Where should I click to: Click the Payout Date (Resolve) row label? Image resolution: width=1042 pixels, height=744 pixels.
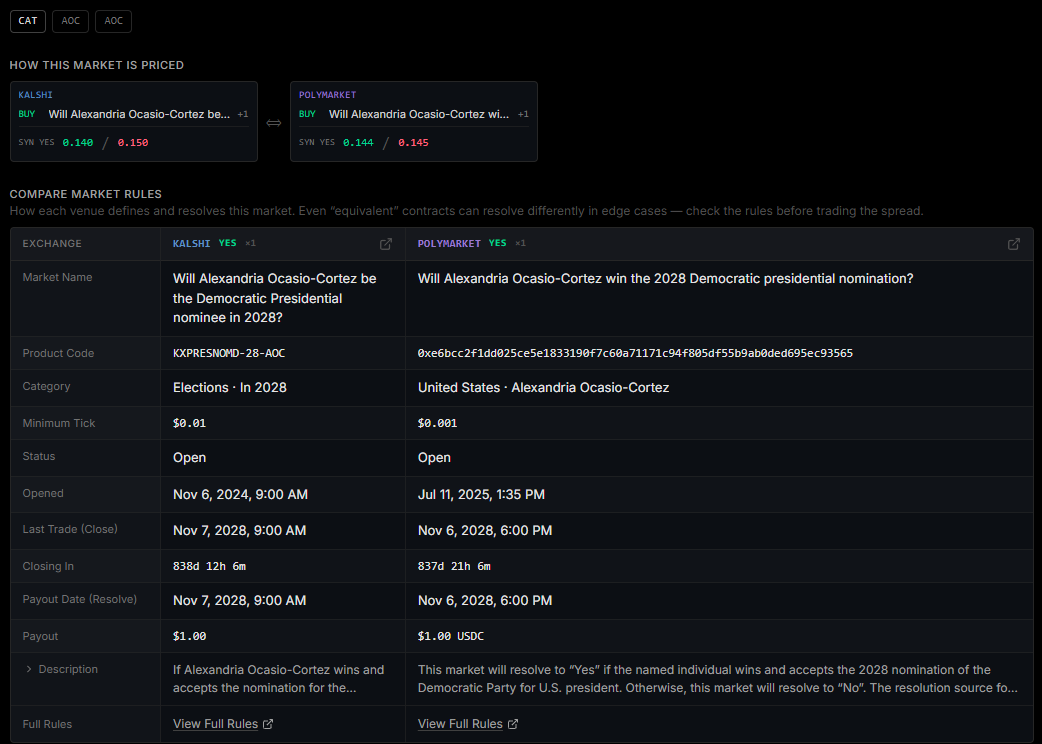coord(80,599)
